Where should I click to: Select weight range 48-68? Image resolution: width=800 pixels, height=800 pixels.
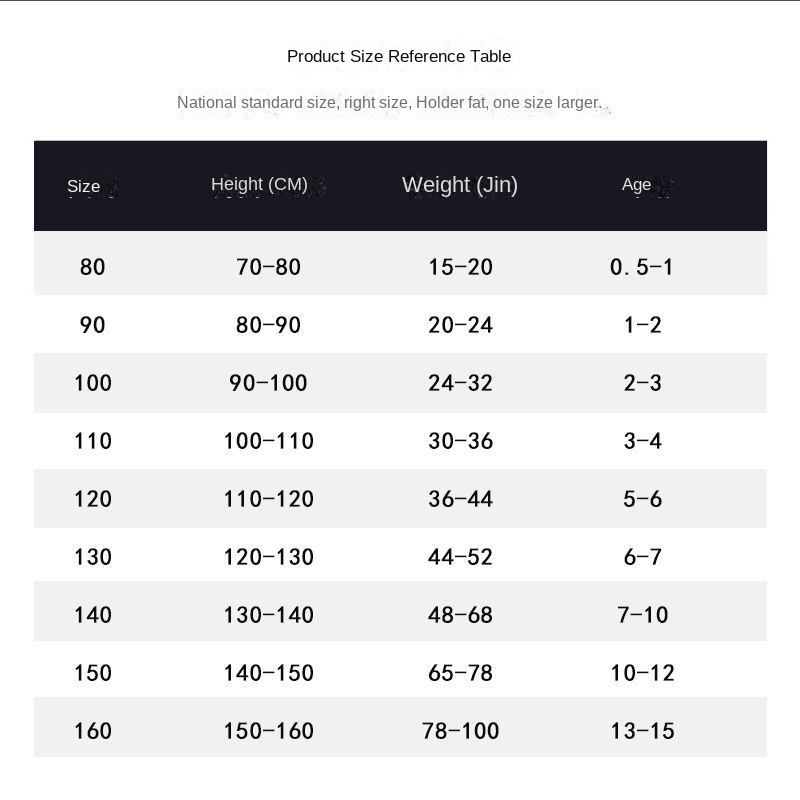click(460, 615)
